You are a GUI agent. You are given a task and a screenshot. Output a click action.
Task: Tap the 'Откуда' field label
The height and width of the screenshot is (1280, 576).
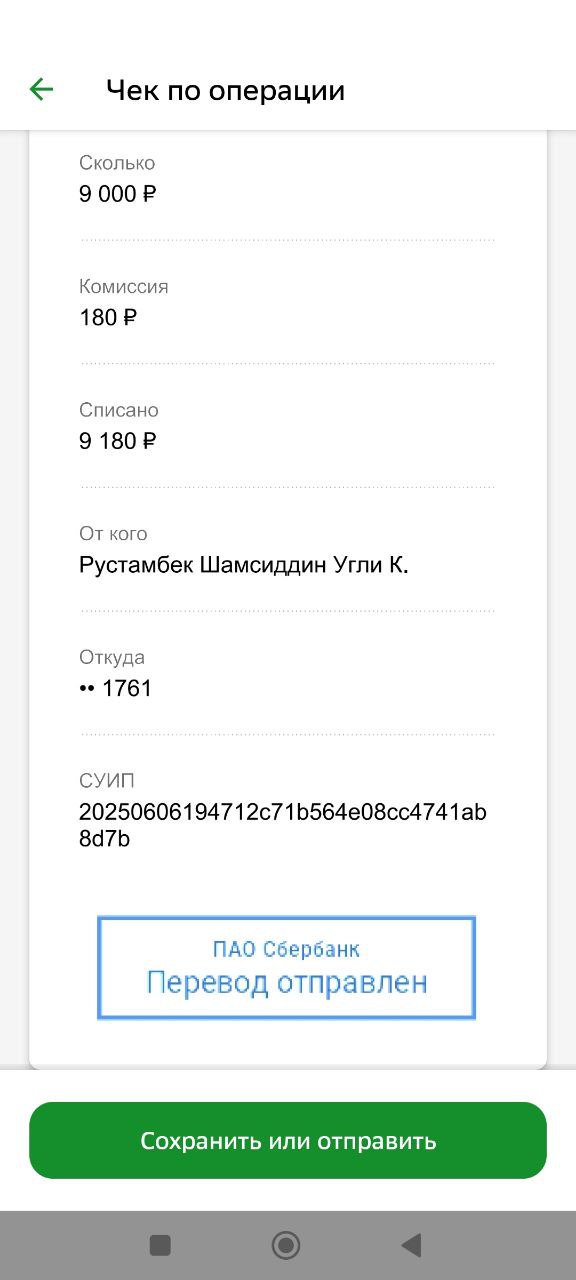click(112, 658)
